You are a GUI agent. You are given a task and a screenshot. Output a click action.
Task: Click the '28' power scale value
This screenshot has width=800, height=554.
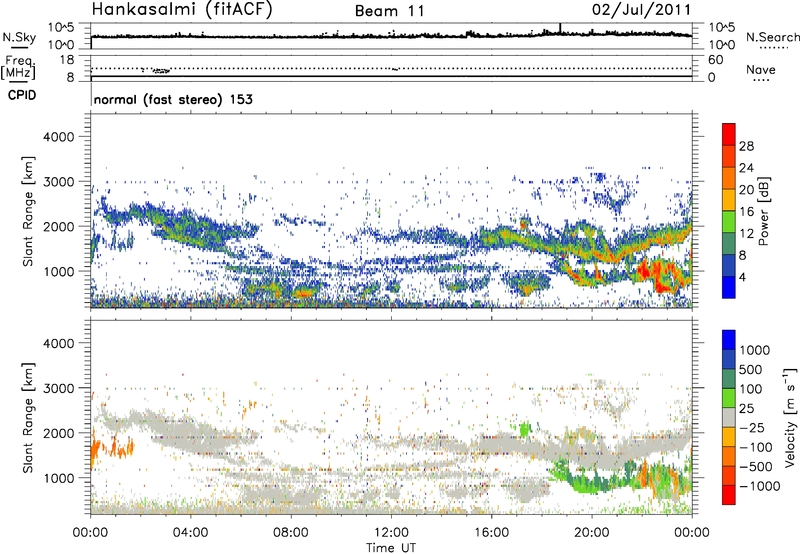[746, 146]
